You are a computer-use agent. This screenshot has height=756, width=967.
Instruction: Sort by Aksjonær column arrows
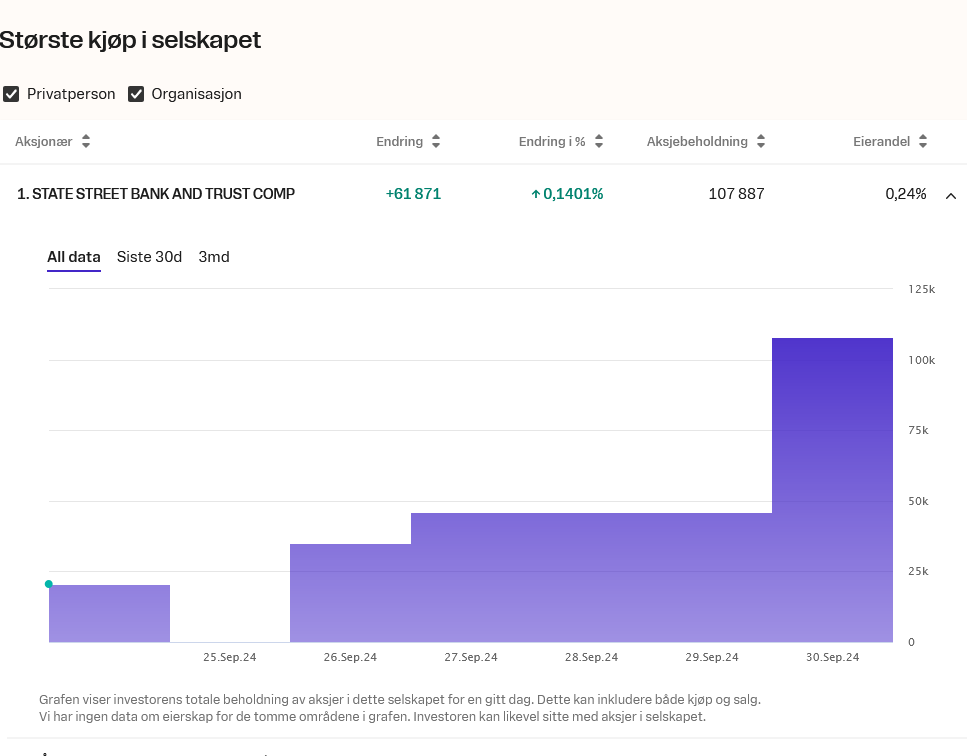coord(86,141)
